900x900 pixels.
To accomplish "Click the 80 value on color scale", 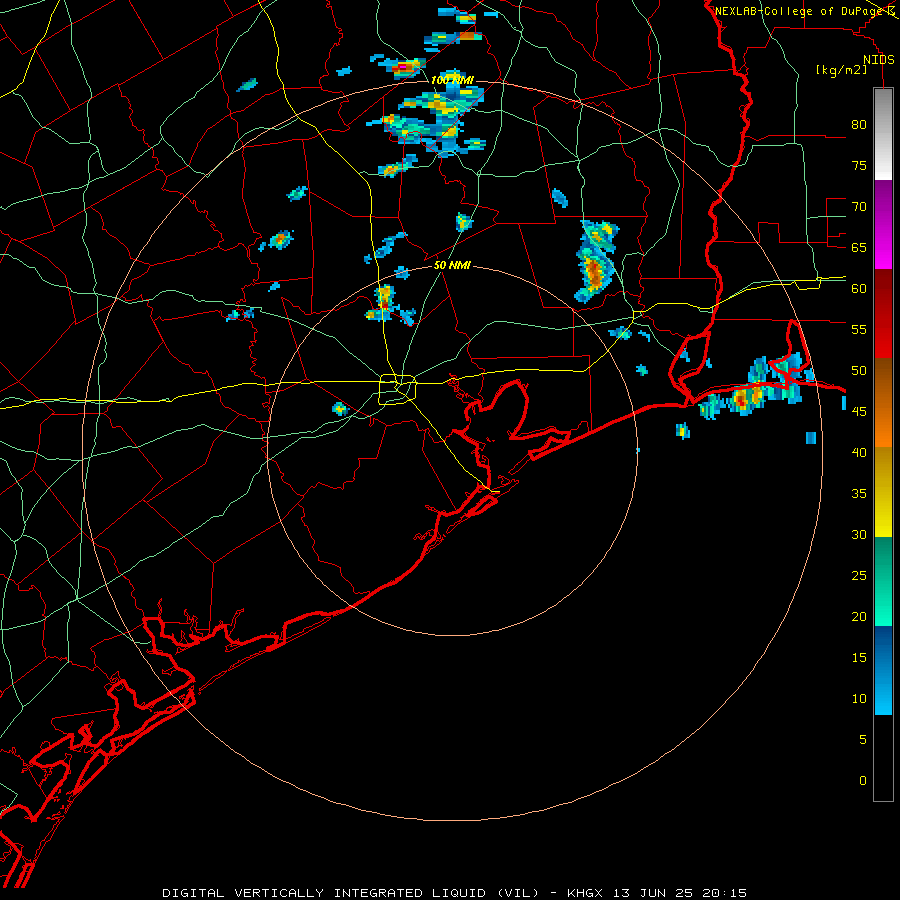I will click(859, 125).
